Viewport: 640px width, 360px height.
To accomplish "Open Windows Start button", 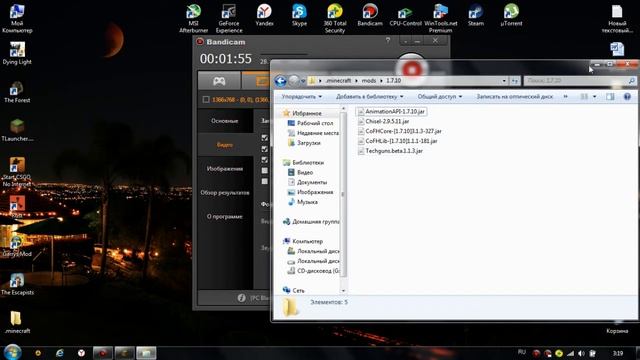I will pos(13,352).
